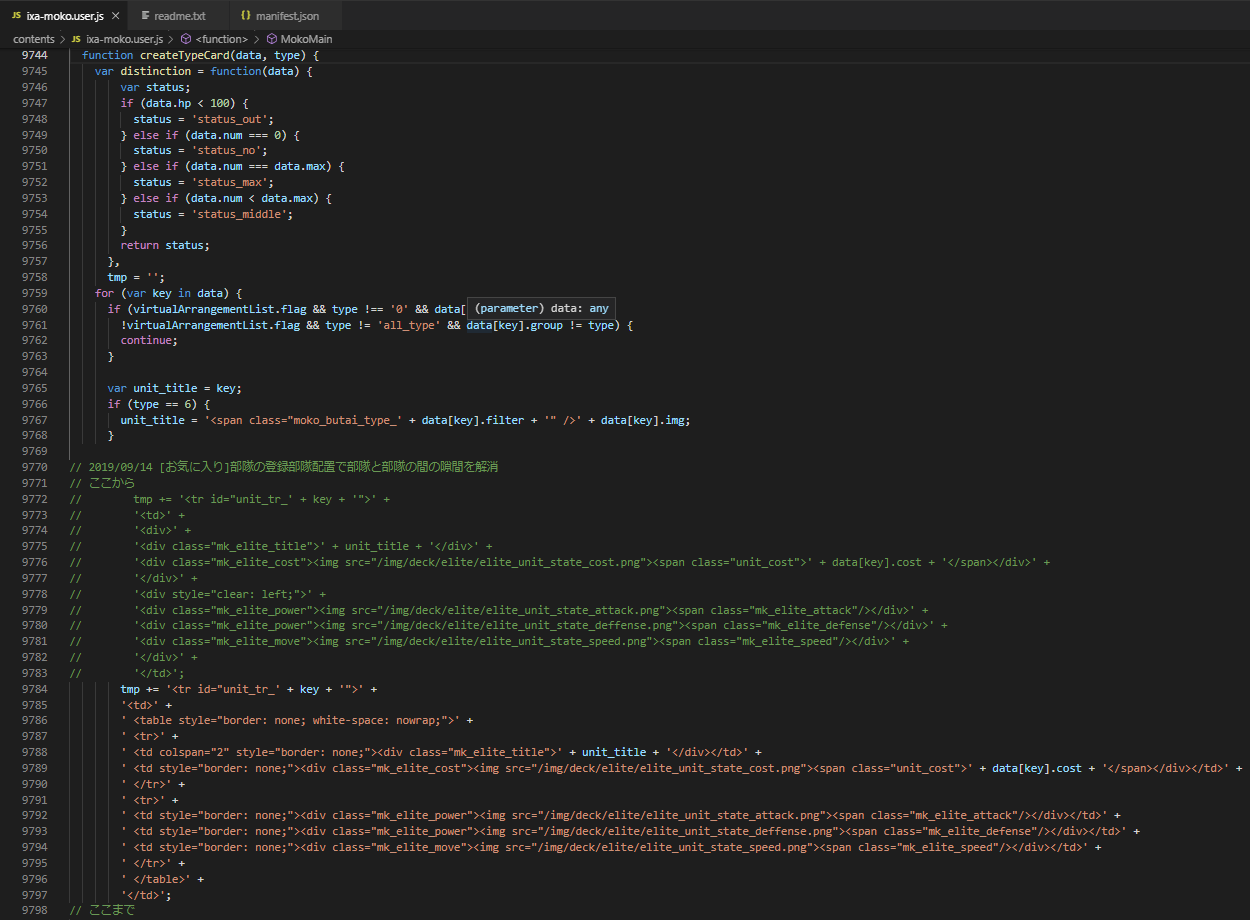Place cursor on createTypeCard function name
The height and width of the screenshot is (920, 1250).
pyautogui.click(x=183, y=55)
